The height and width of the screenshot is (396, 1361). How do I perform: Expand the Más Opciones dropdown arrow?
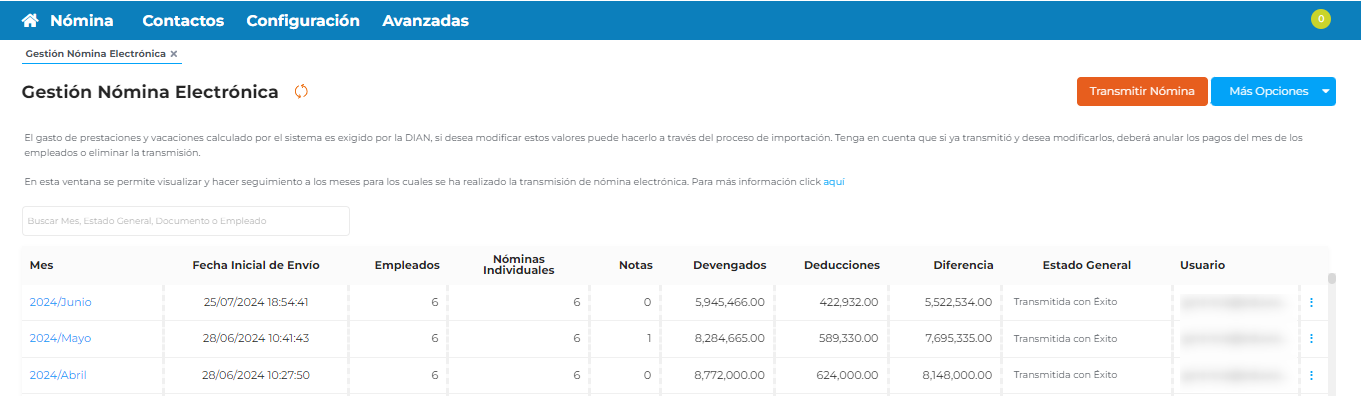(1326, 91)
